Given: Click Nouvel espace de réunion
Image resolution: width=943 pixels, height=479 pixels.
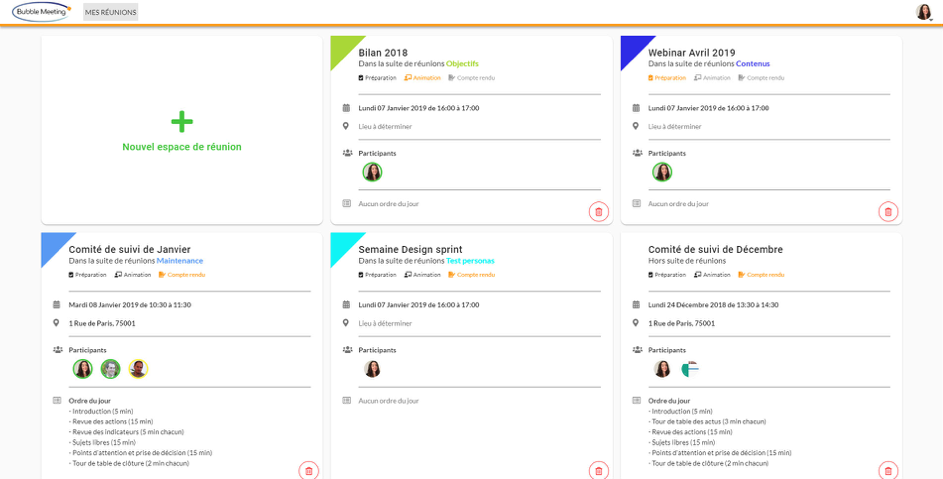Looking at the screenshot, I should click(181, 147).
